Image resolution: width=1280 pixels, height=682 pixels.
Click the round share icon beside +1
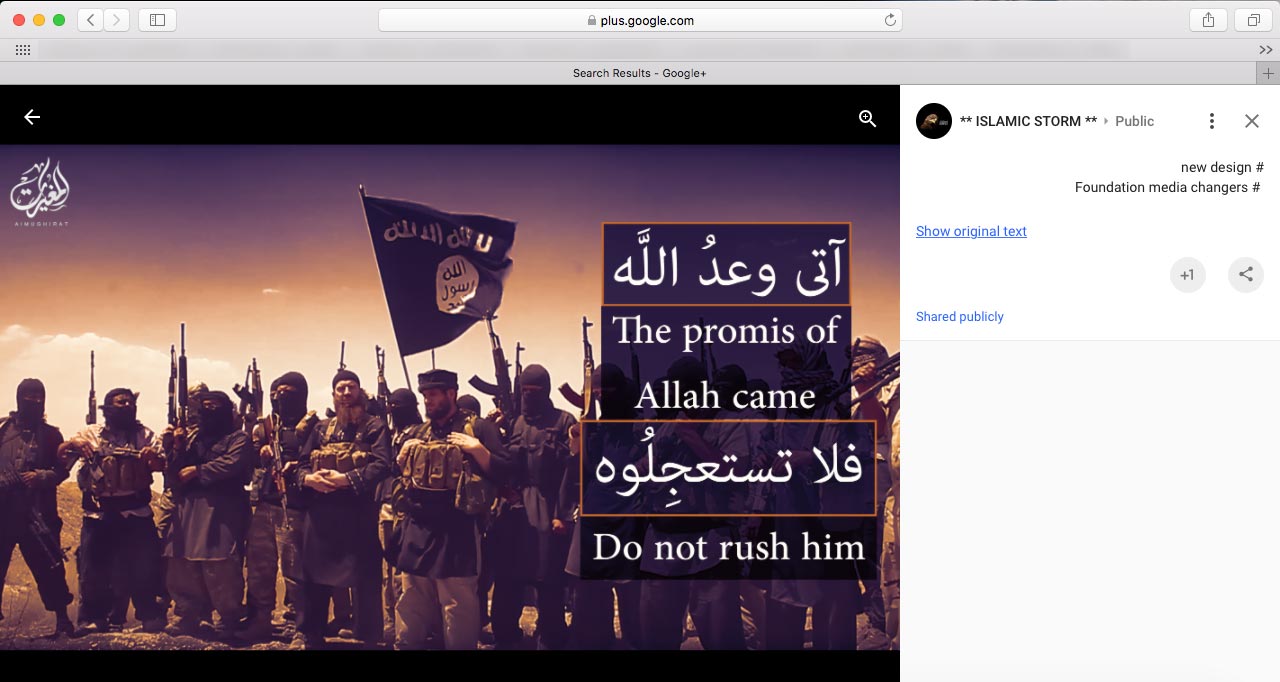(x=1245, y=275)
